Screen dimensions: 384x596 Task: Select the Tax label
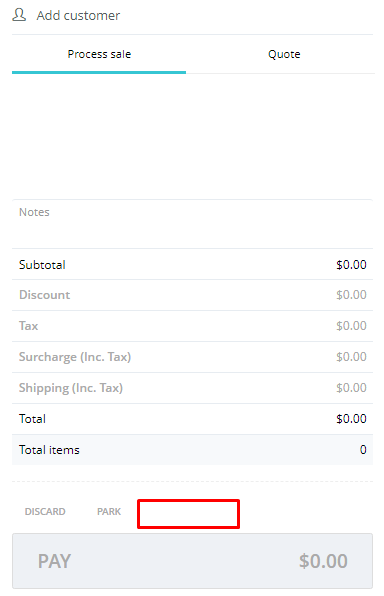point(29,326)
